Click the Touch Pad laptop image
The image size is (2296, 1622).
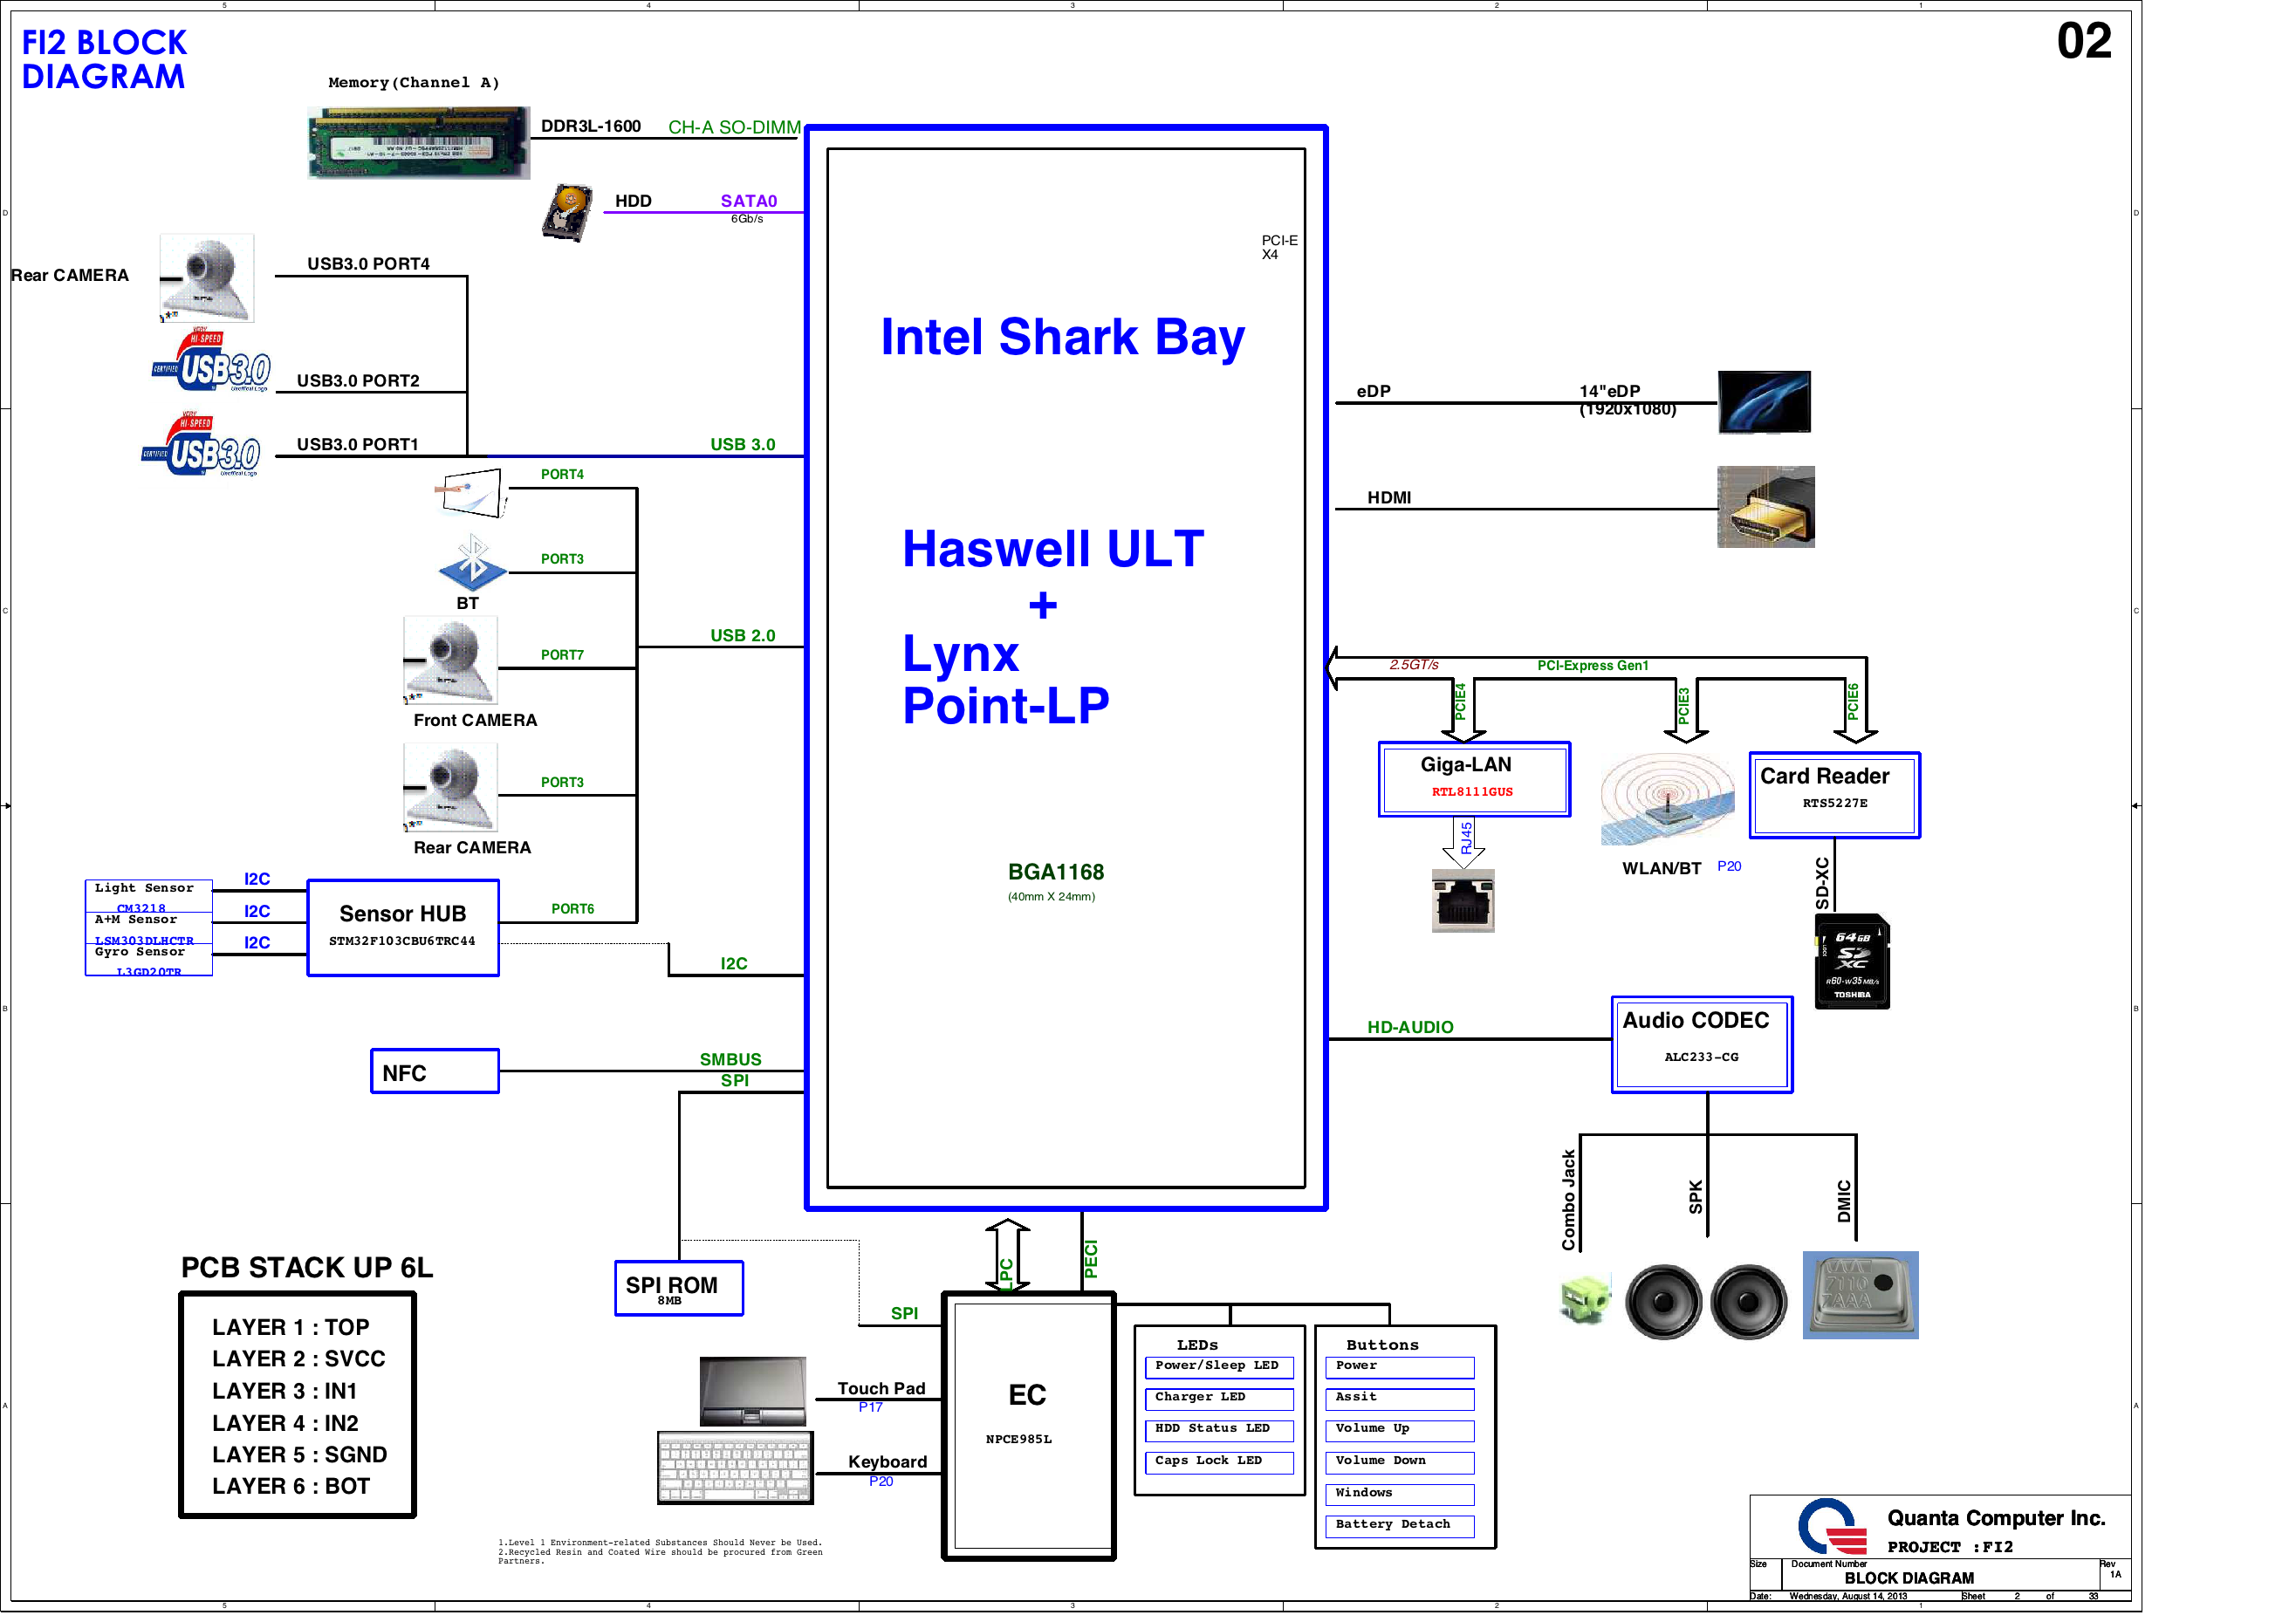coord(752,1391)
